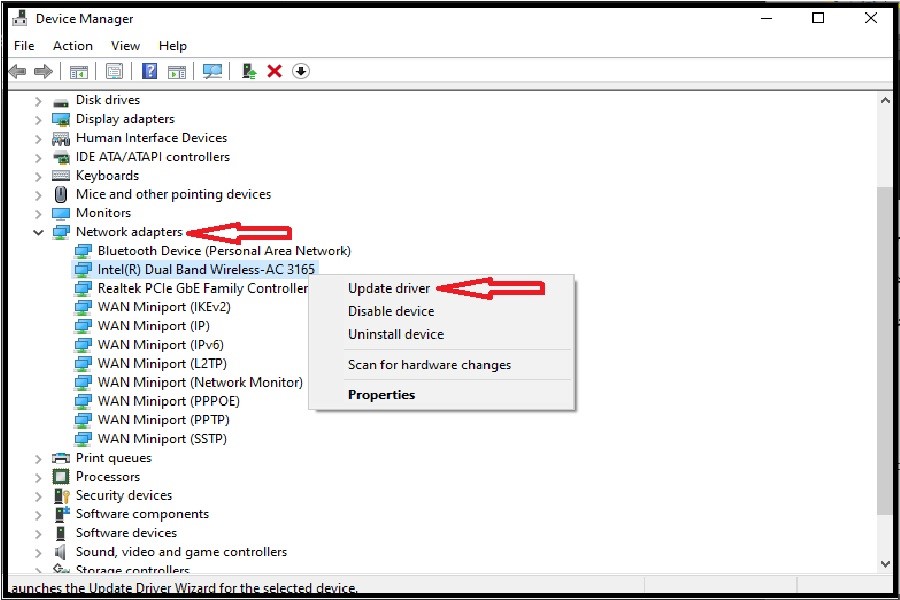This screenshot has height=600, width=900.
Task: Select Bluetooth Device (Personal Area Network)
Action: [224, 251]
